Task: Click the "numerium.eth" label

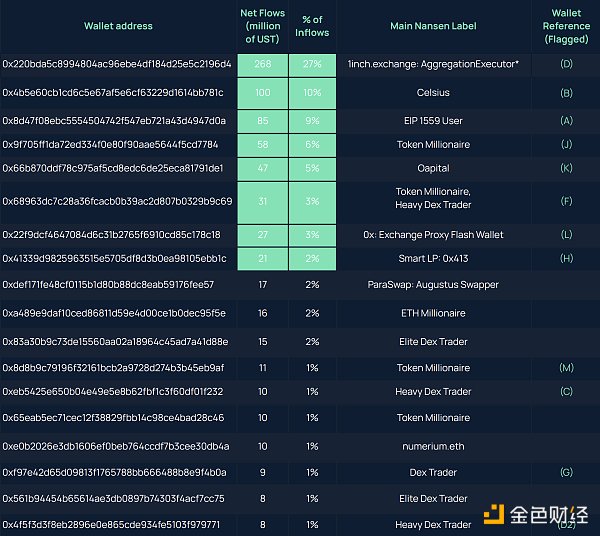Action: (x=433, y=447)
